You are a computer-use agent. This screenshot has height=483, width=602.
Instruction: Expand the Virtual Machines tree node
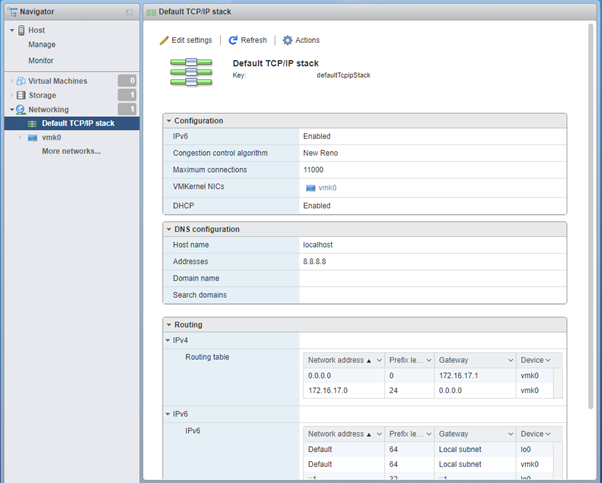[x=12, y=81]
